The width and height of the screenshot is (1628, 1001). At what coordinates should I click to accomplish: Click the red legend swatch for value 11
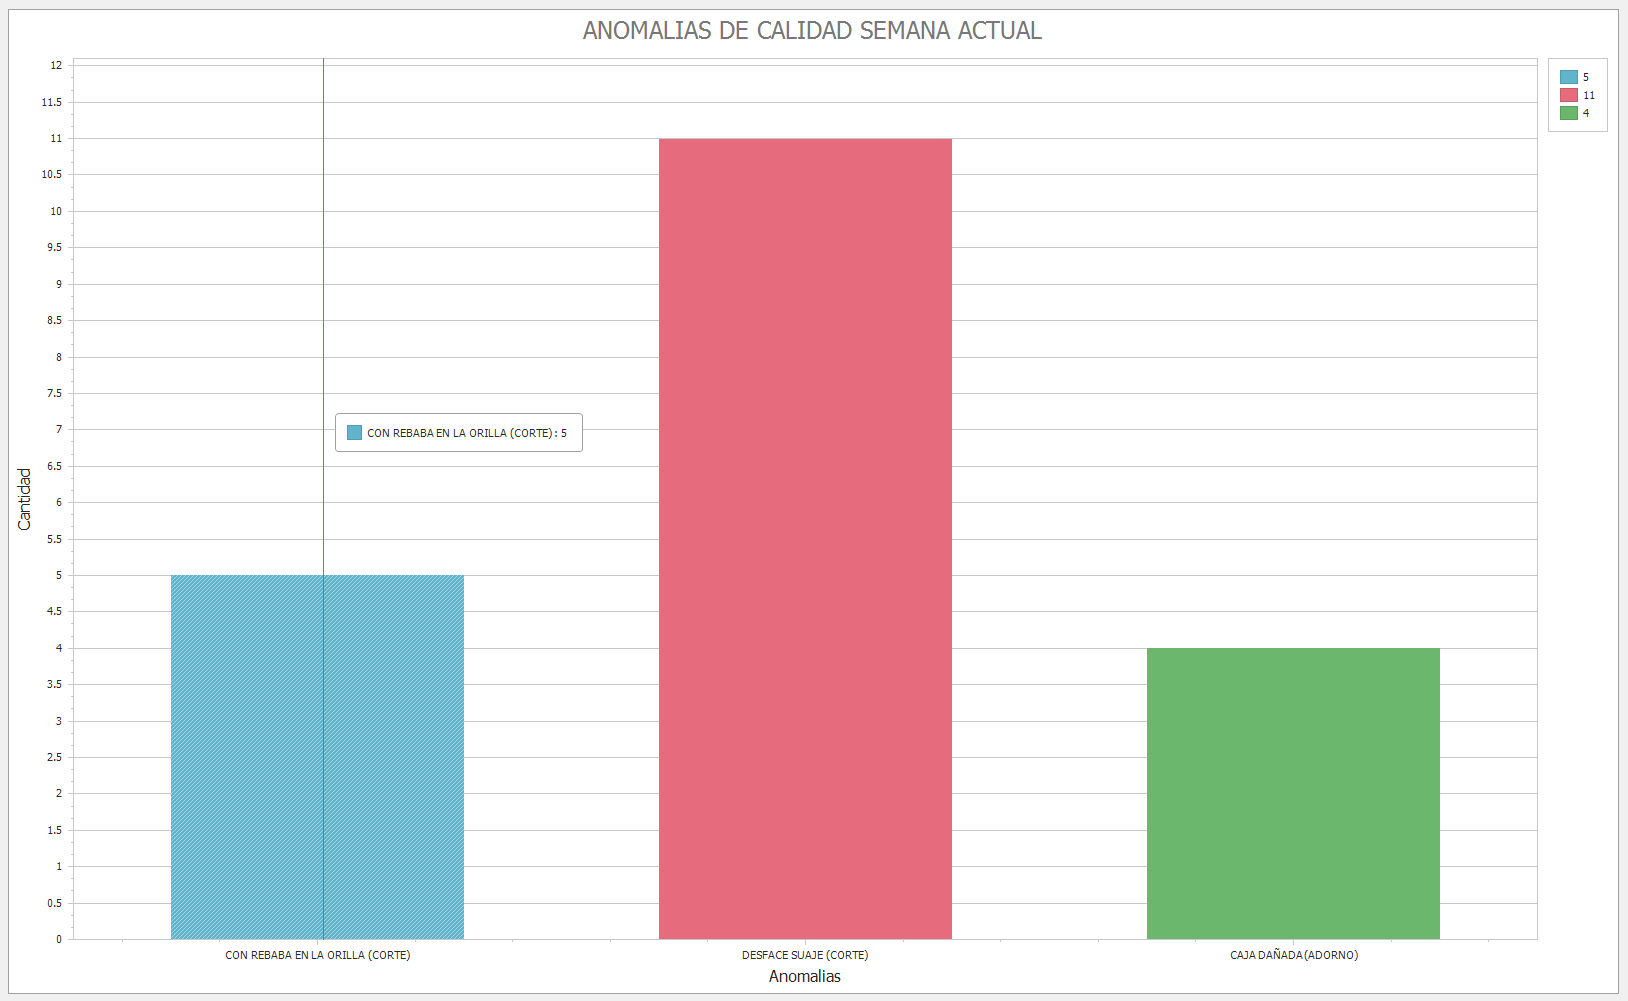point(1568,95)
